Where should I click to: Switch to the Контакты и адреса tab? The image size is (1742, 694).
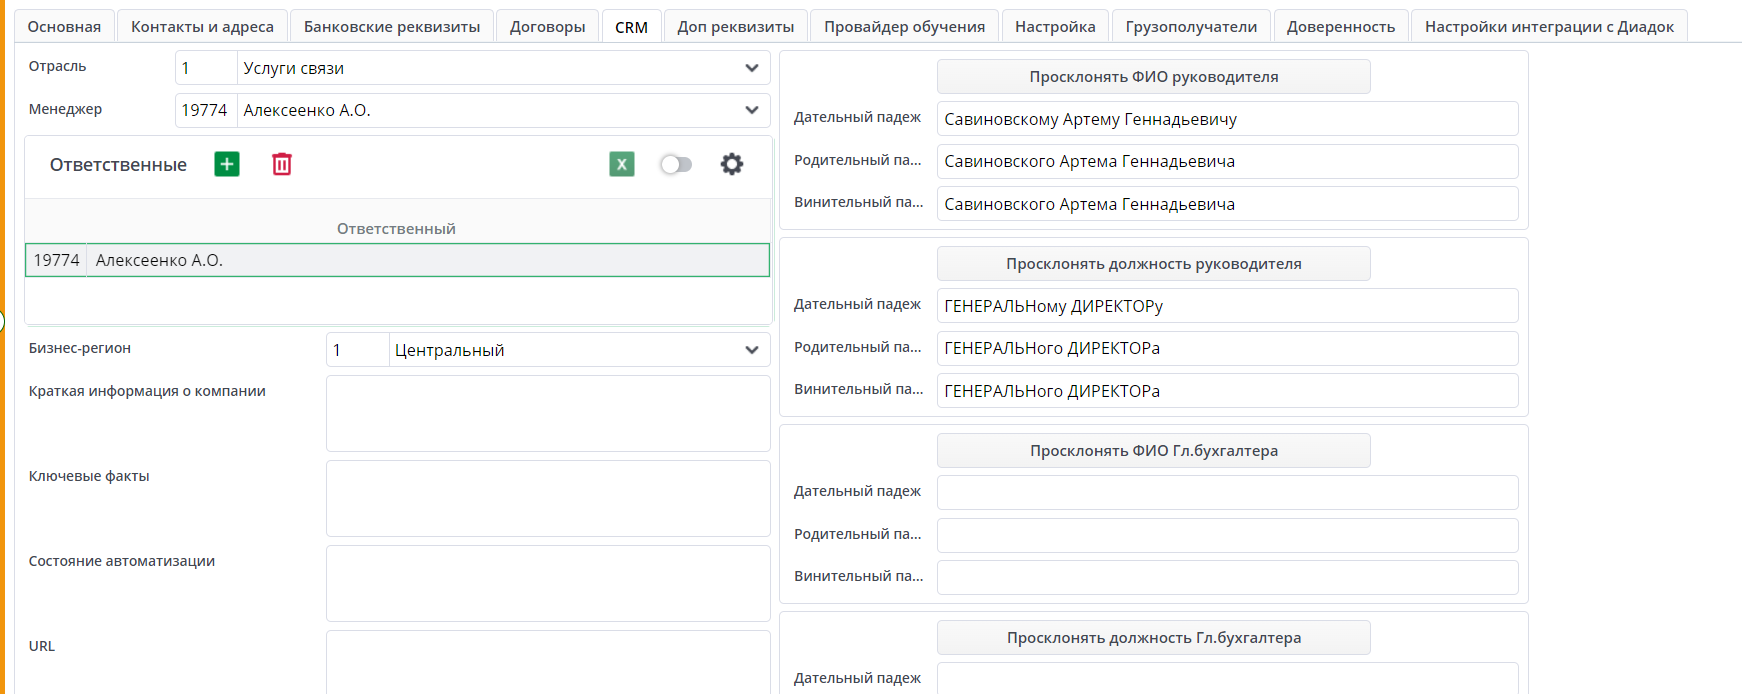202,27
